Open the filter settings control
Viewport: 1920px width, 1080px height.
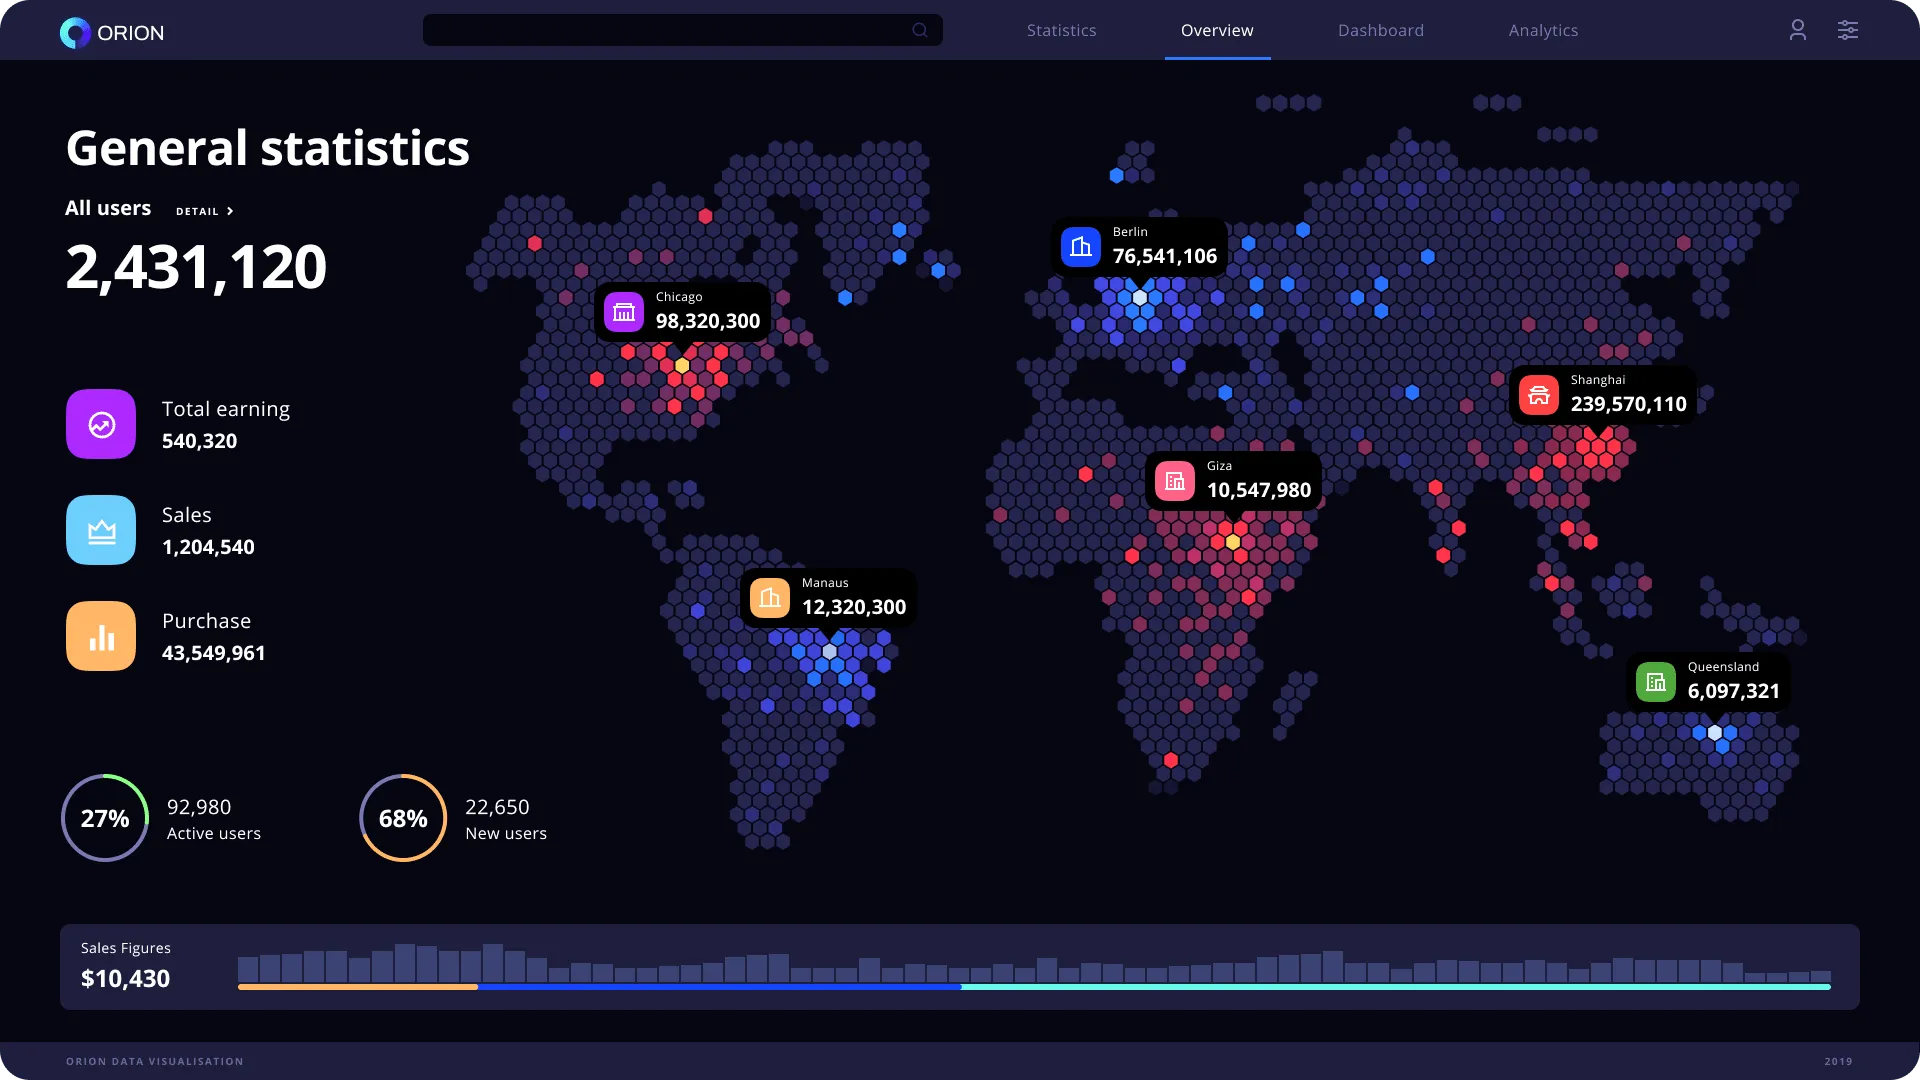point(1847,30)
